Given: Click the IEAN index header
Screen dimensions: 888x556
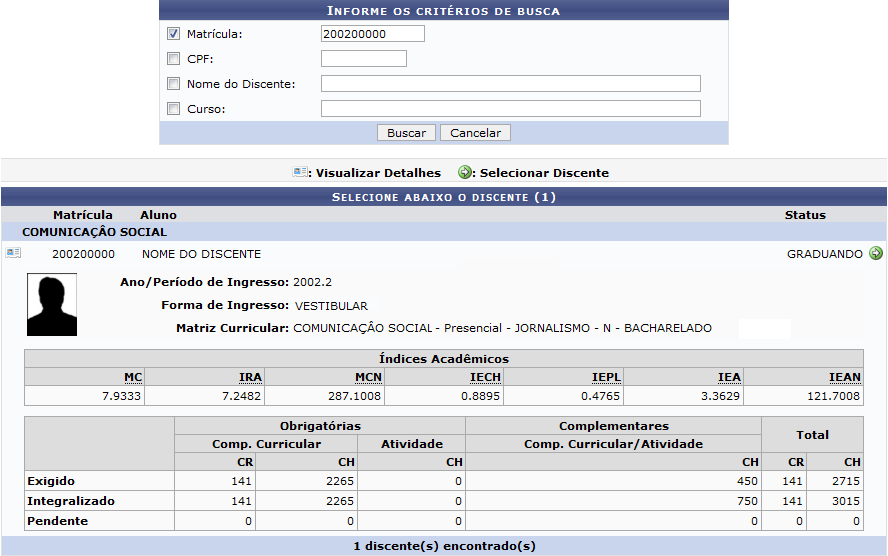Looking at the screenshot, I should pos(845,377).
